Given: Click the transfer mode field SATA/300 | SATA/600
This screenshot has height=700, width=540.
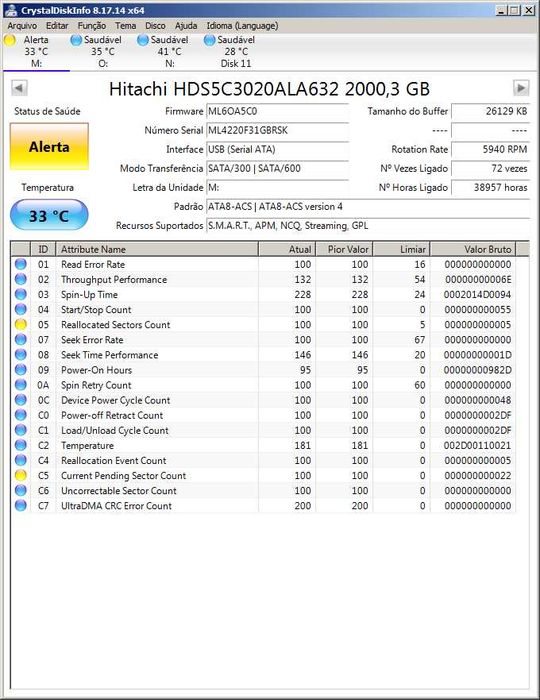Looking at the screenshot, I should 277,169.
